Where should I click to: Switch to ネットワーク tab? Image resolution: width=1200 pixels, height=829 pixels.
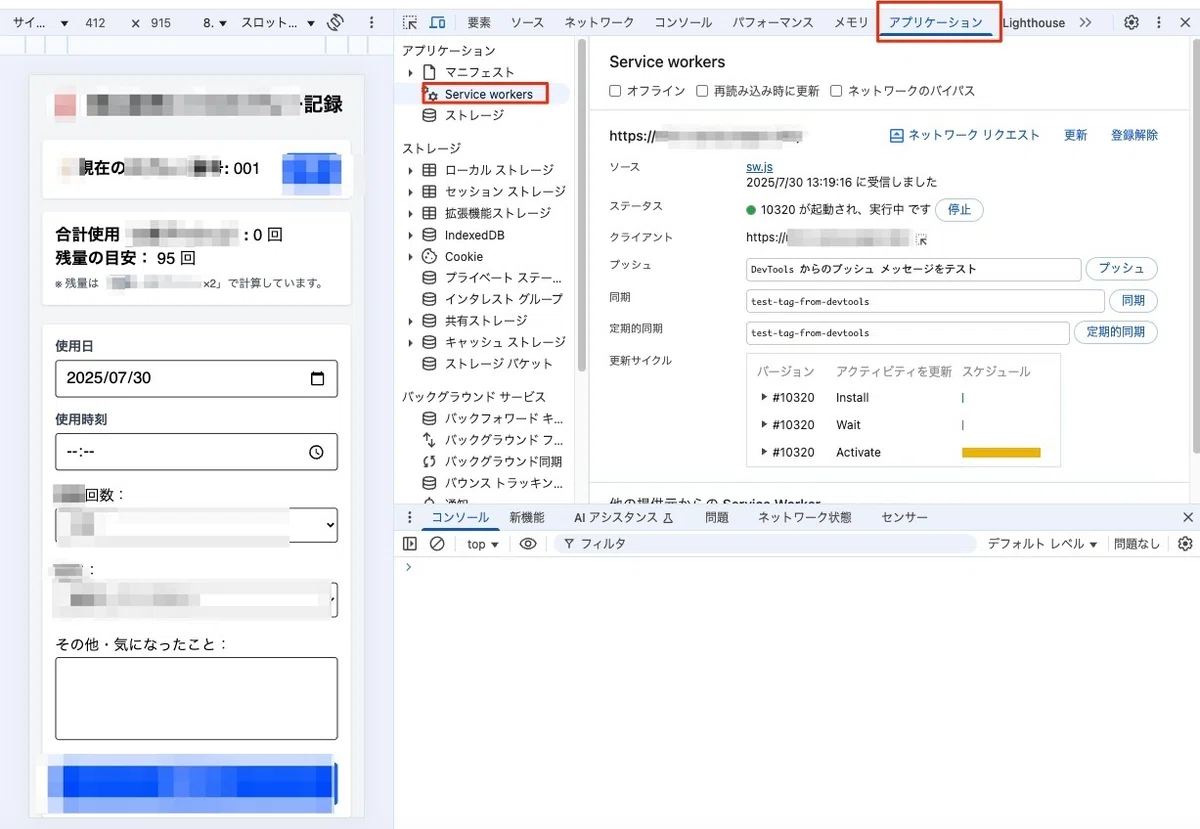pyautogui.click(x=599, y=22)
